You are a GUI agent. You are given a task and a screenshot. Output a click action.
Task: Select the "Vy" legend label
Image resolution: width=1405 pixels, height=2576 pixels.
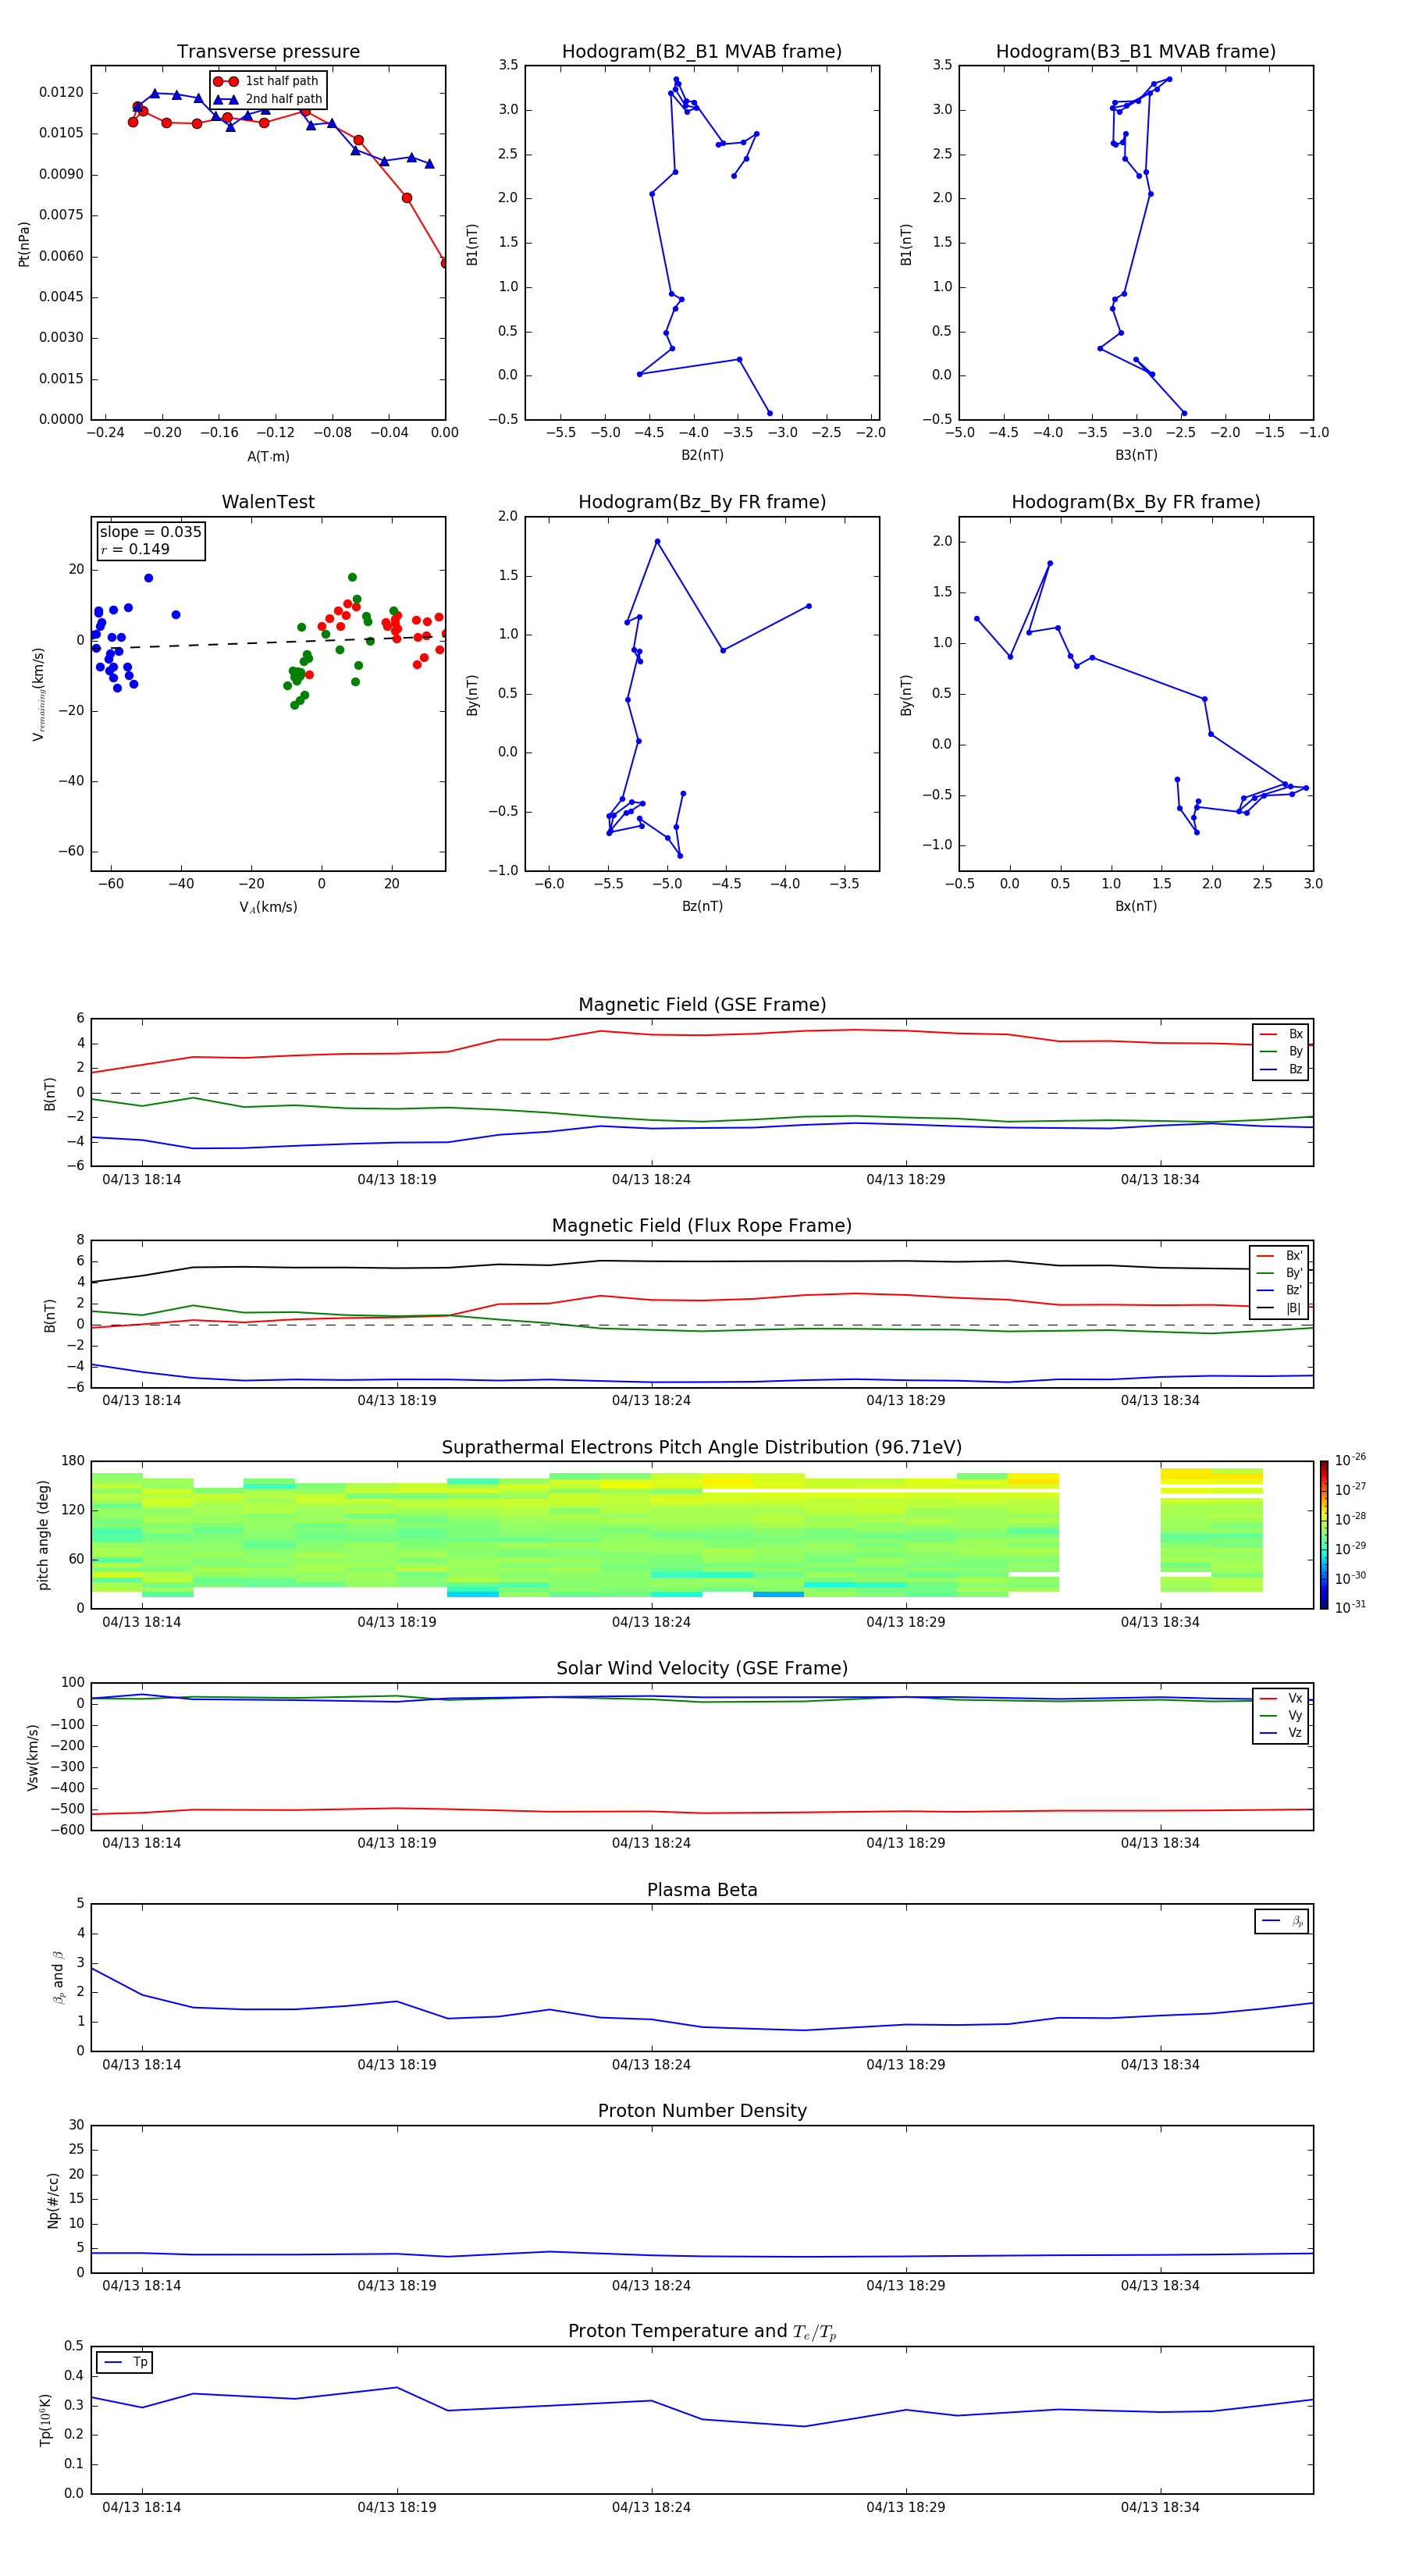click(x=1295, y=1716)
